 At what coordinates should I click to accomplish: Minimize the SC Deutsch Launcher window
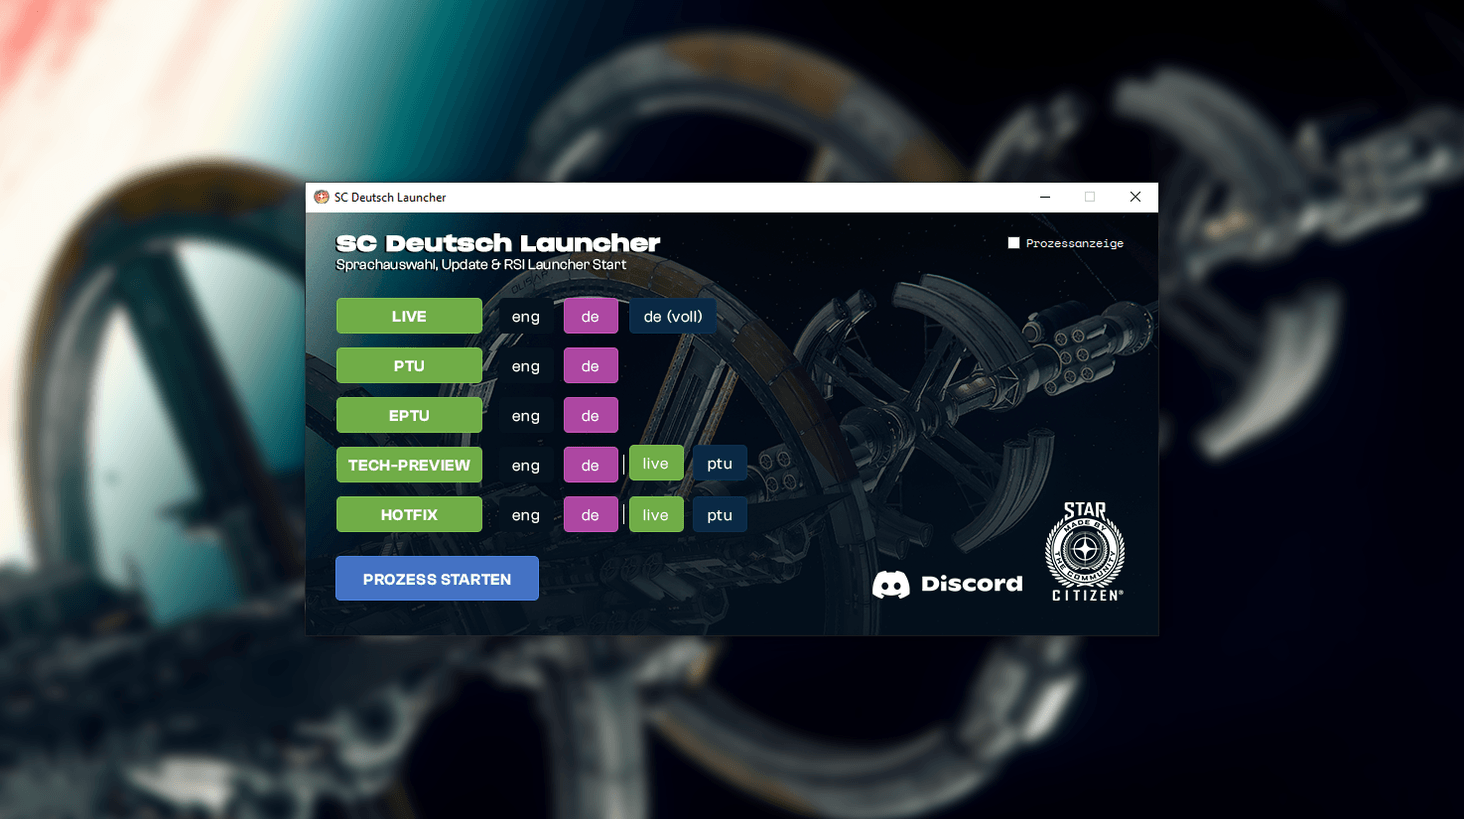(x=1045, y=197)
